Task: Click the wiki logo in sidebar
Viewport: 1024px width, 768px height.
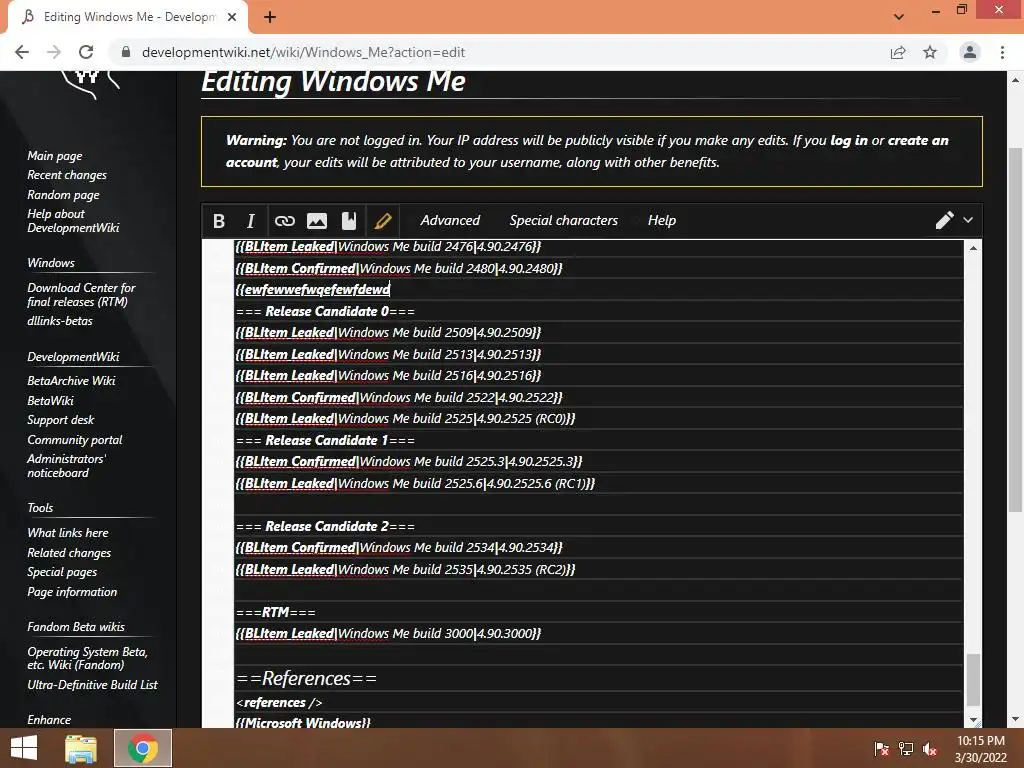Action: [x=89, y=84]
